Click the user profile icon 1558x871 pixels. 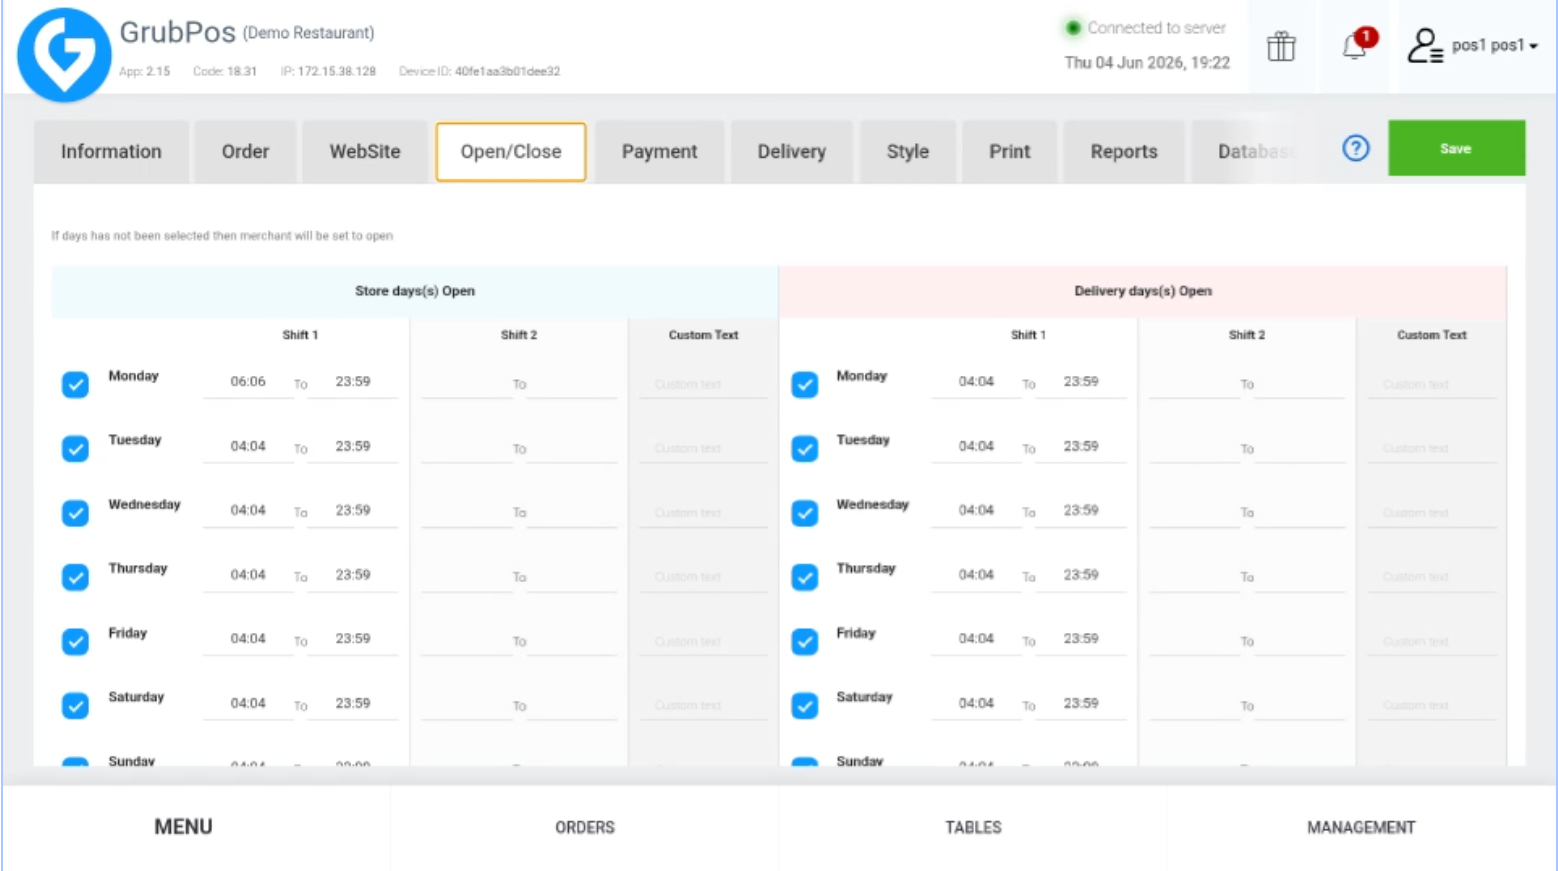[1424, 46]
